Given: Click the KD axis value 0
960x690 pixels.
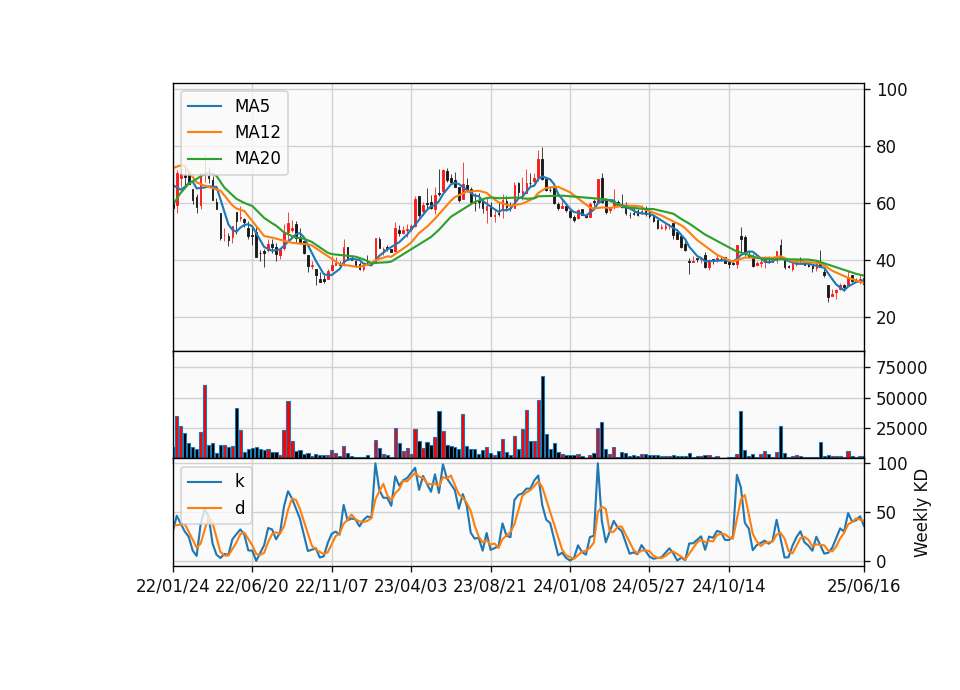Looking at the screenshot, I should pos(882,561).
